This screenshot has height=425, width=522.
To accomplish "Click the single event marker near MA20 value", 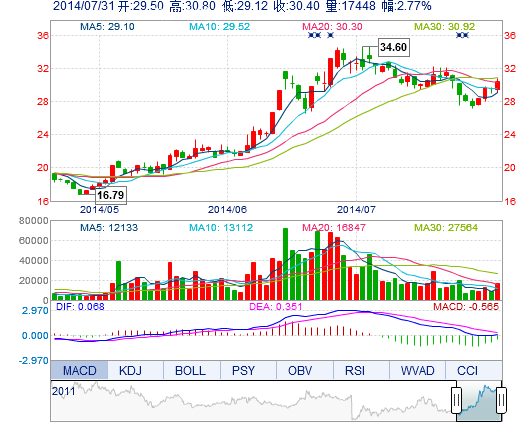I will point(331,35).
